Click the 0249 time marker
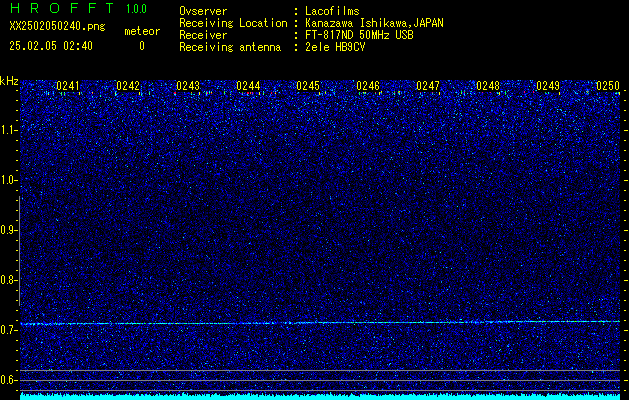This screenshot has height=400, width=629. (x=548, y=86)
